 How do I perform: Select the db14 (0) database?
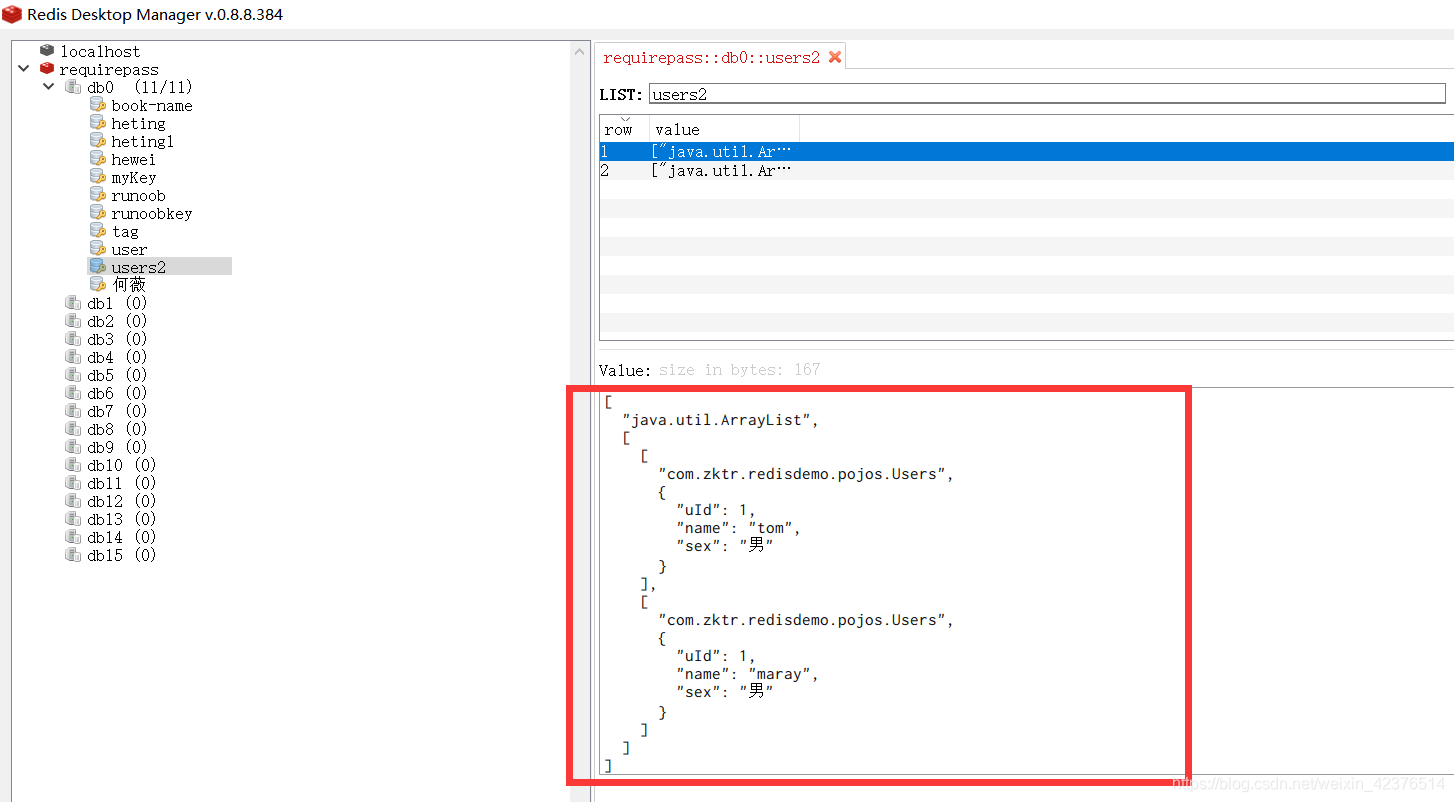(x=121, y=537)
